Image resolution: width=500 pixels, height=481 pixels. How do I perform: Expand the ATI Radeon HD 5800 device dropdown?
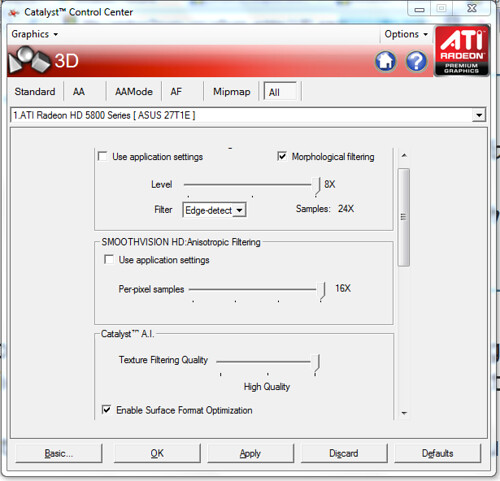click(248, 115)
